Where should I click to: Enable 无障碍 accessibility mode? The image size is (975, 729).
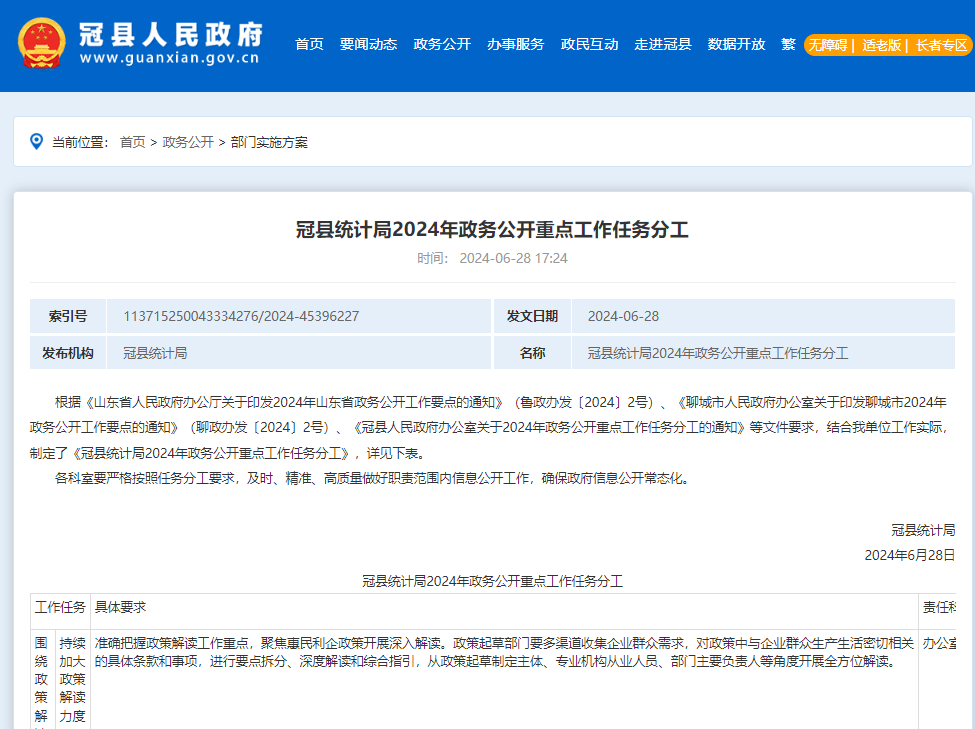coord(827,45)
